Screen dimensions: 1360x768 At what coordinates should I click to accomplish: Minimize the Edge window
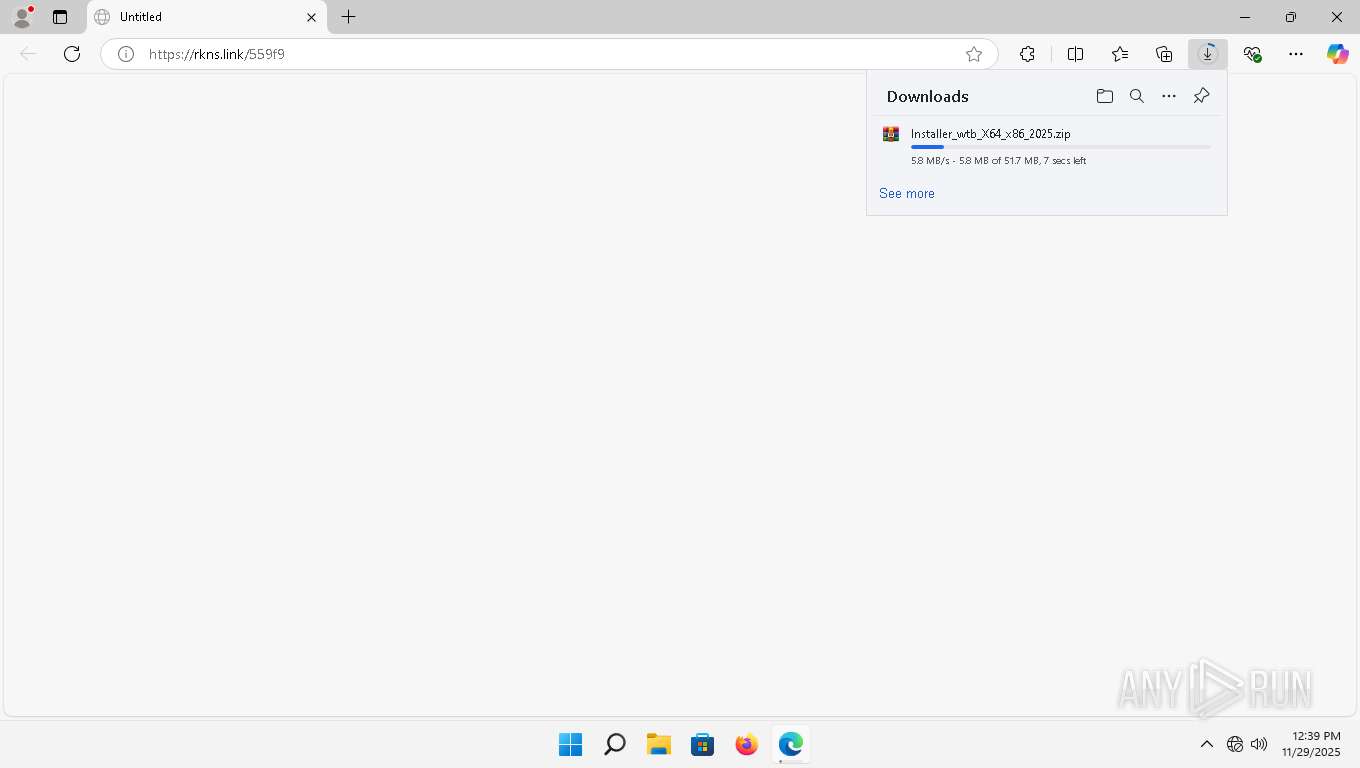1245,17
